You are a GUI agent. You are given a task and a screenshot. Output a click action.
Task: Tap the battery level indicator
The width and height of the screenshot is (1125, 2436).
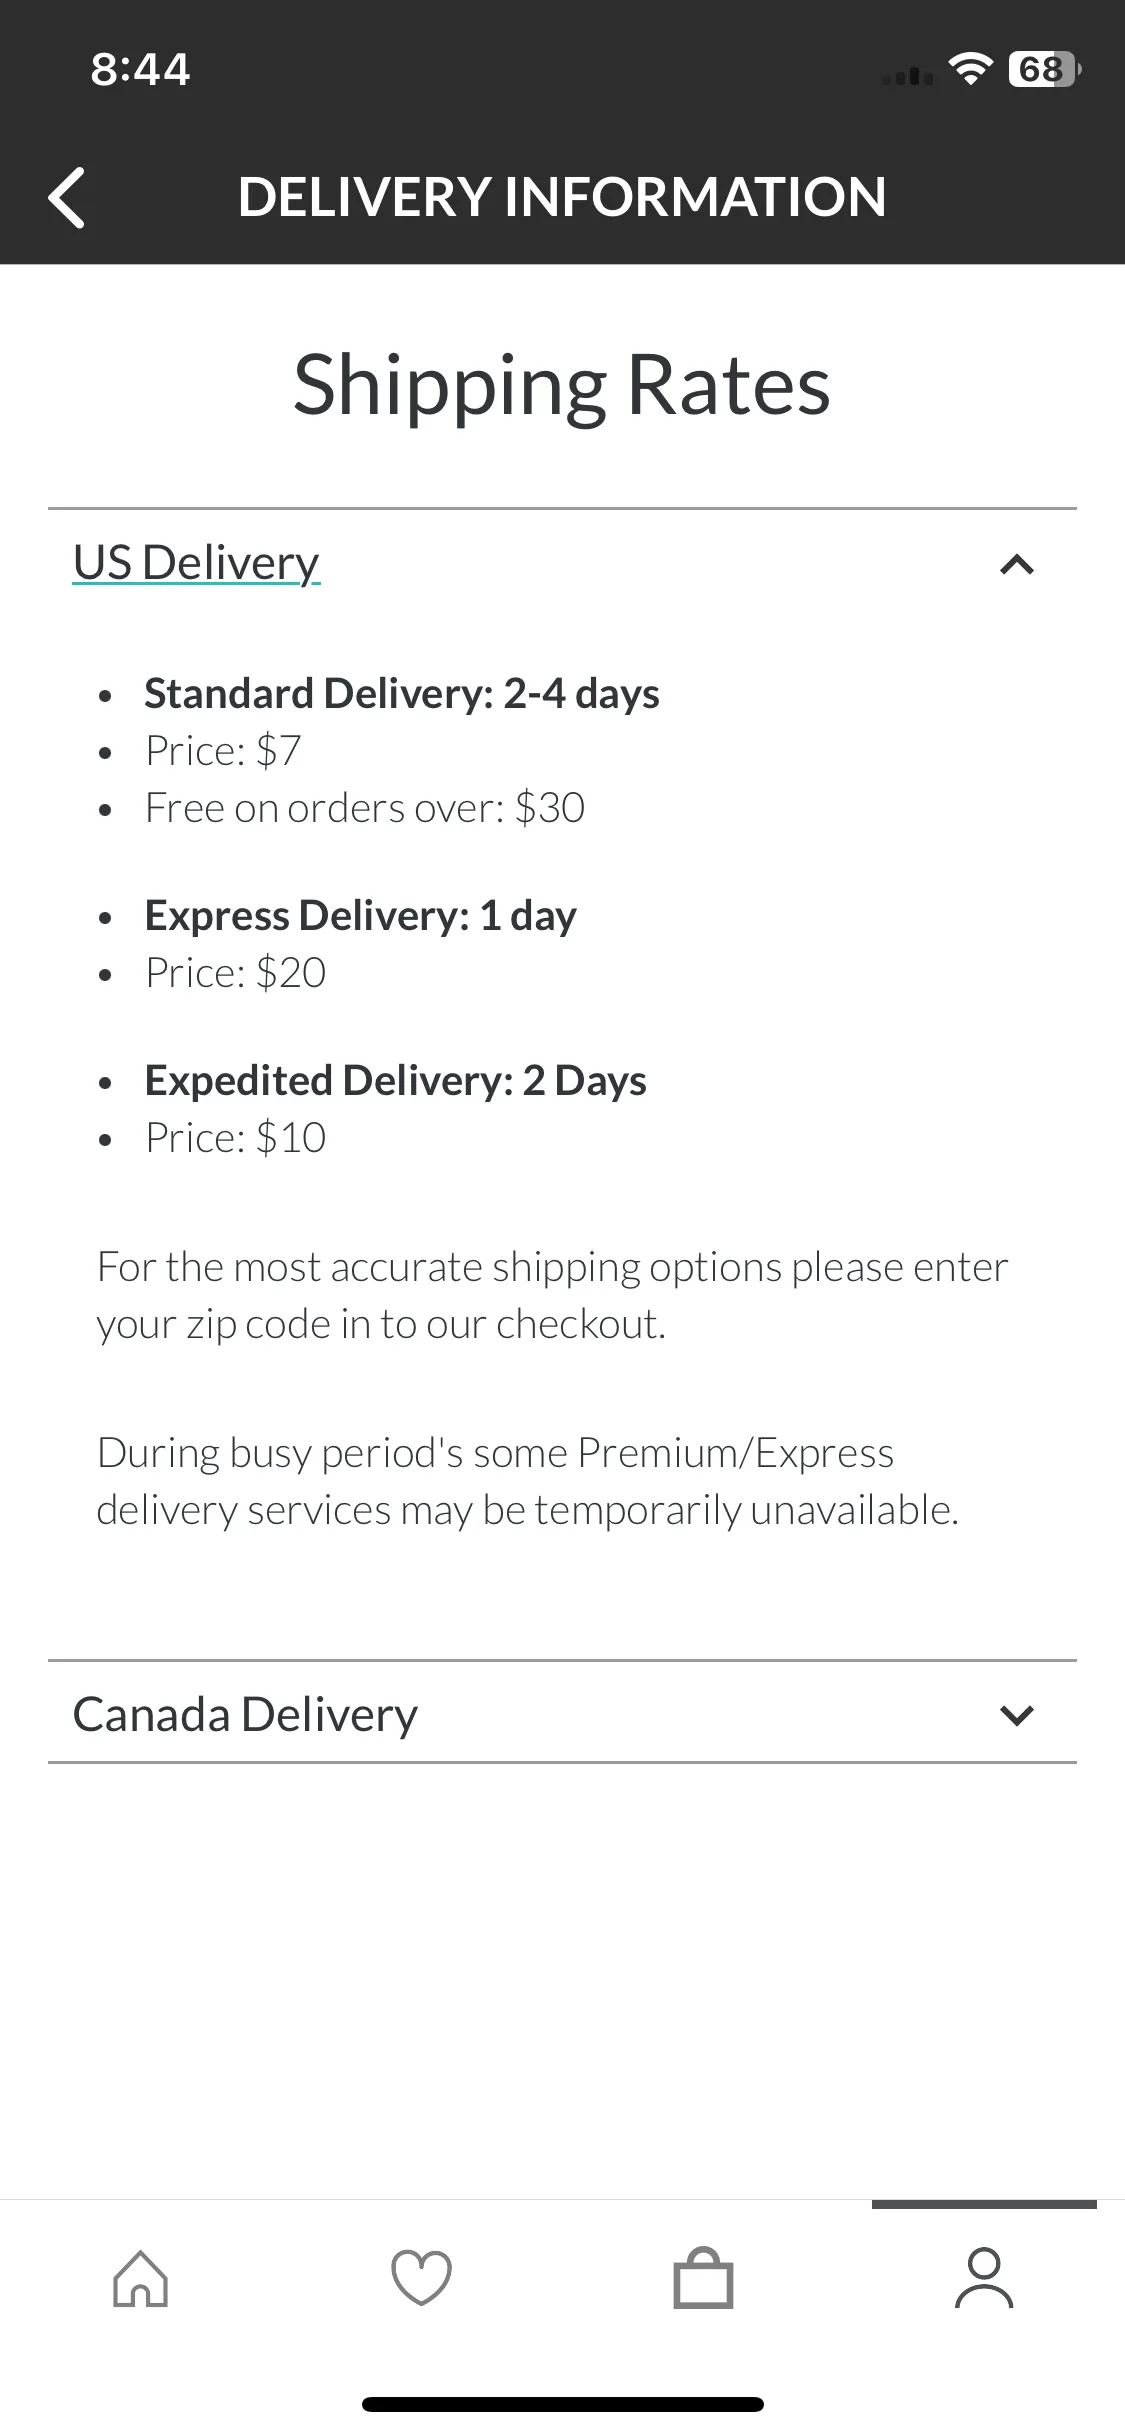pyautogui.click(x=1045, y=69)
